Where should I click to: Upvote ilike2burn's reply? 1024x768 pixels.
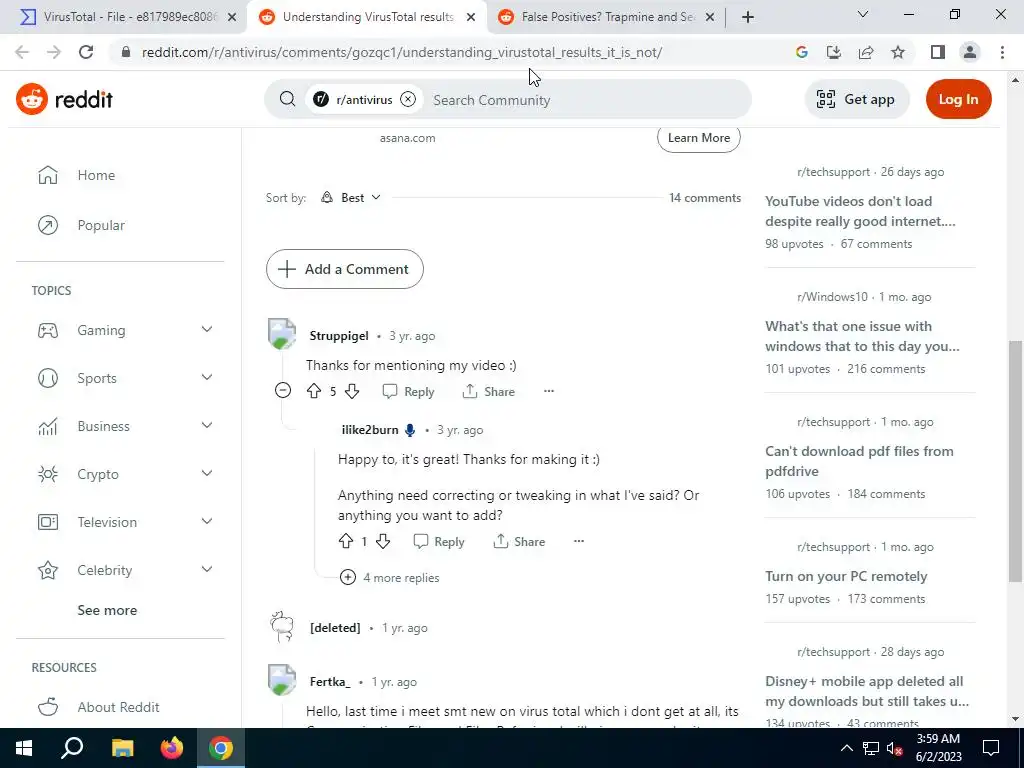click(346, 541)
